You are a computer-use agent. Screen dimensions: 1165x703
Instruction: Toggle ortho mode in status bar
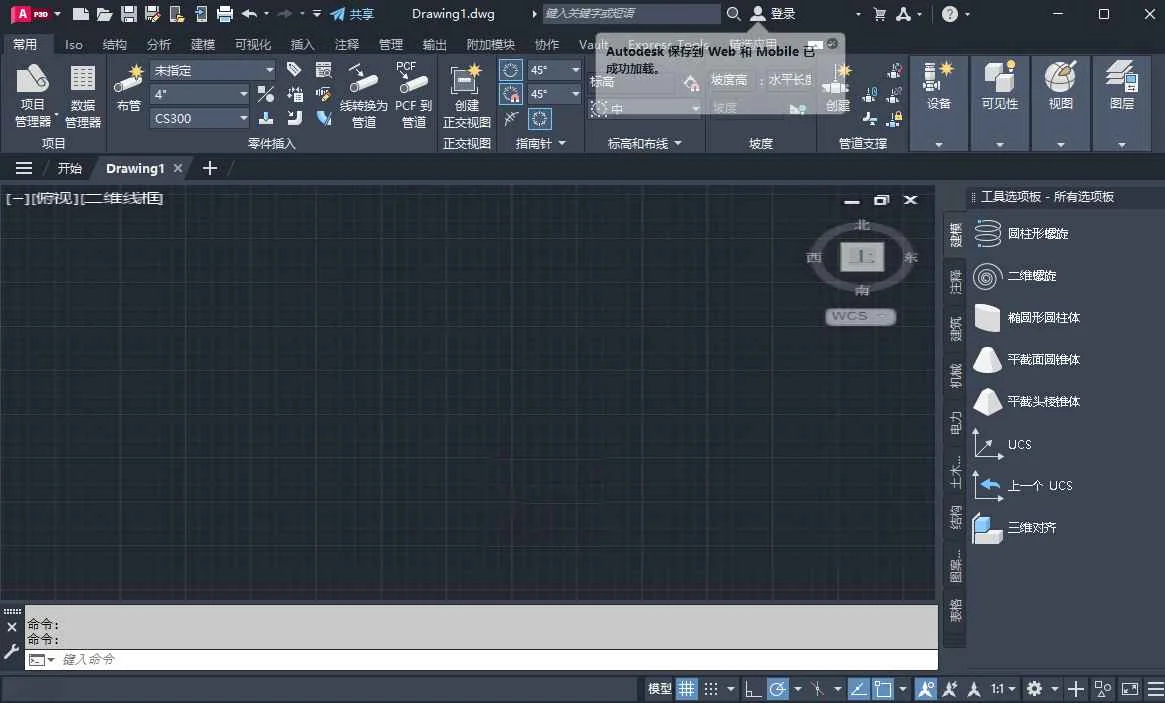(x=752, y=689)
